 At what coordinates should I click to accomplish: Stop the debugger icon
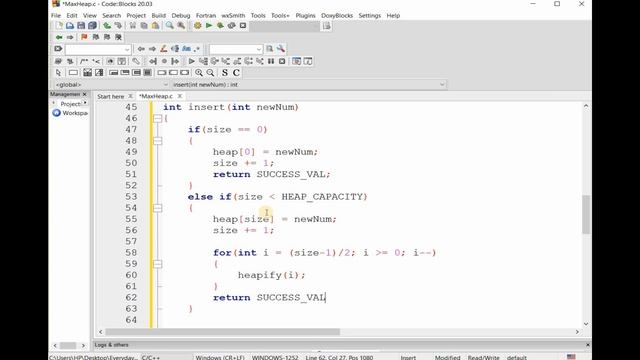[282, 61]
